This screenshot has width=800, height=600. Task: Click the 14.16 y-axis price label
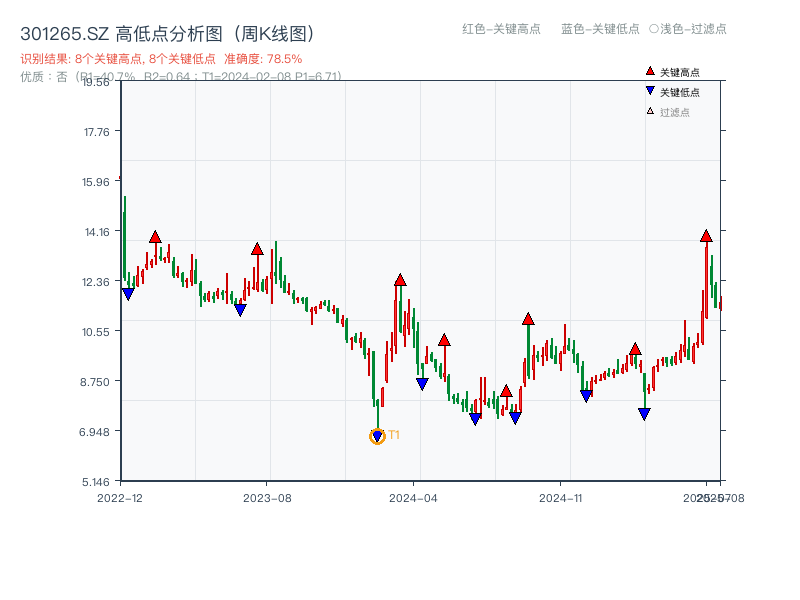pyautogui.click(x=98, y=232)
